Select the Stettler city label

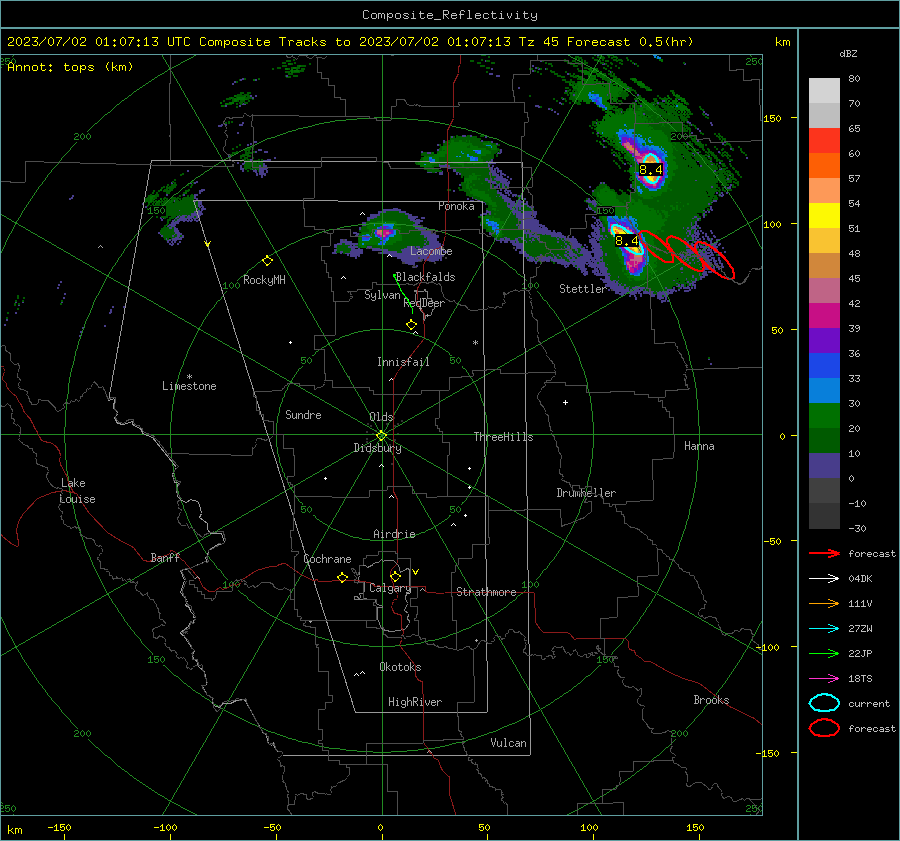coord(582,289)
